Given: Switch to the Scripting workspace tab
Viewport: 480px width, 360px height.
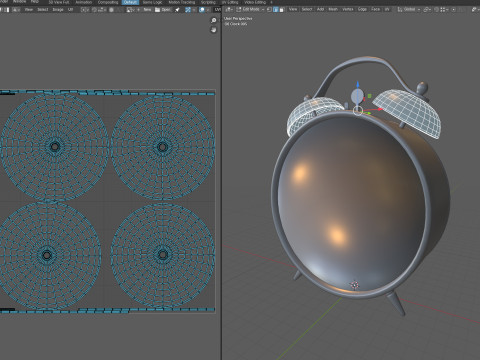Looking at the screenshot, I should (x=208, y=2).
